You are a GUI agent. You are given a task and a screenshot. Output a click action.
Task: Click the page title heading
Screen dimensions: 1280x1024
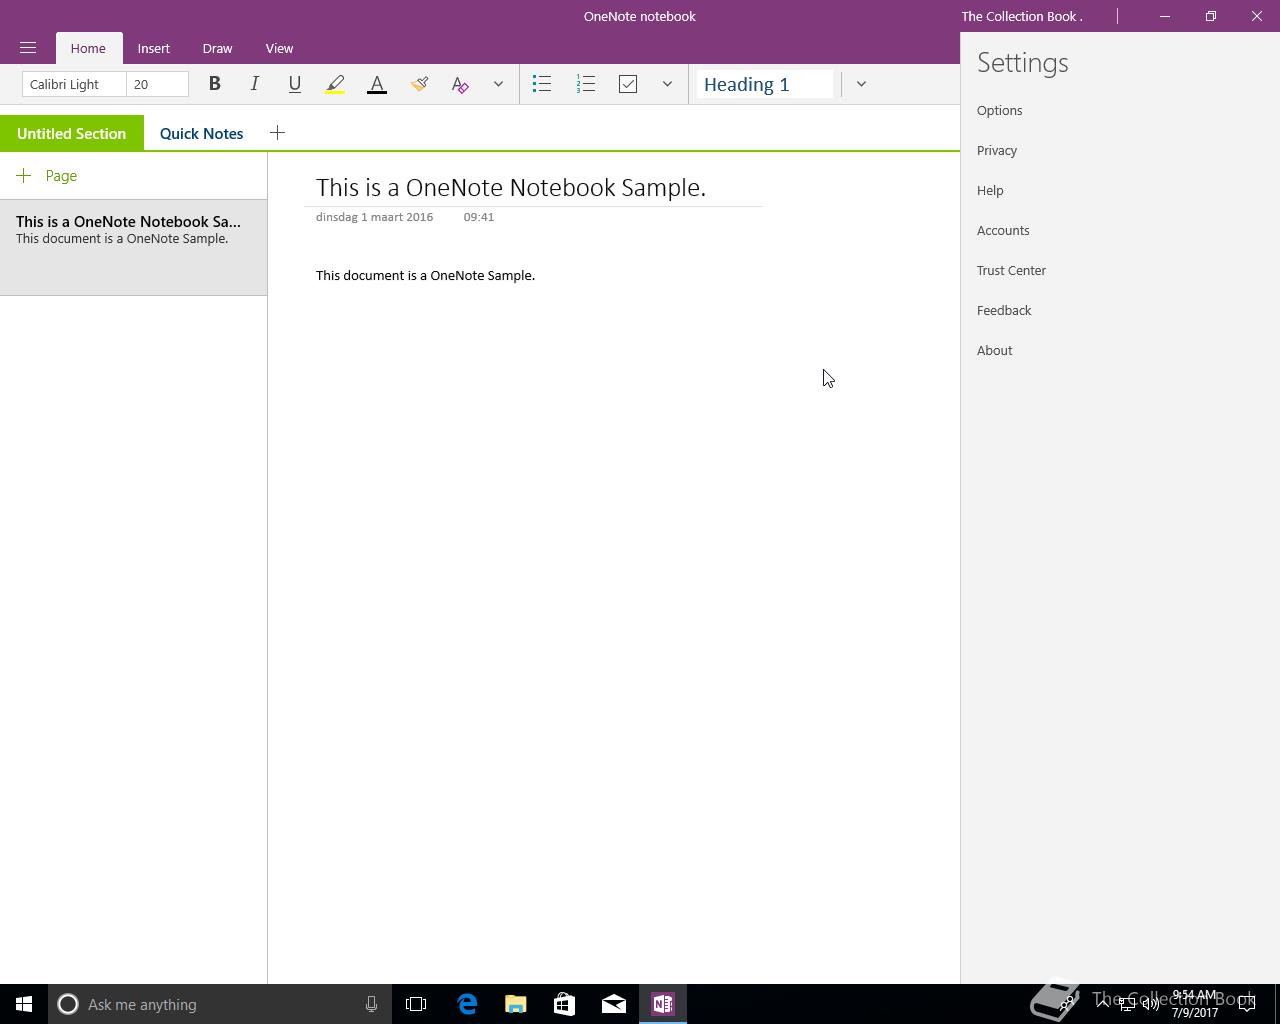coord(511,187)
